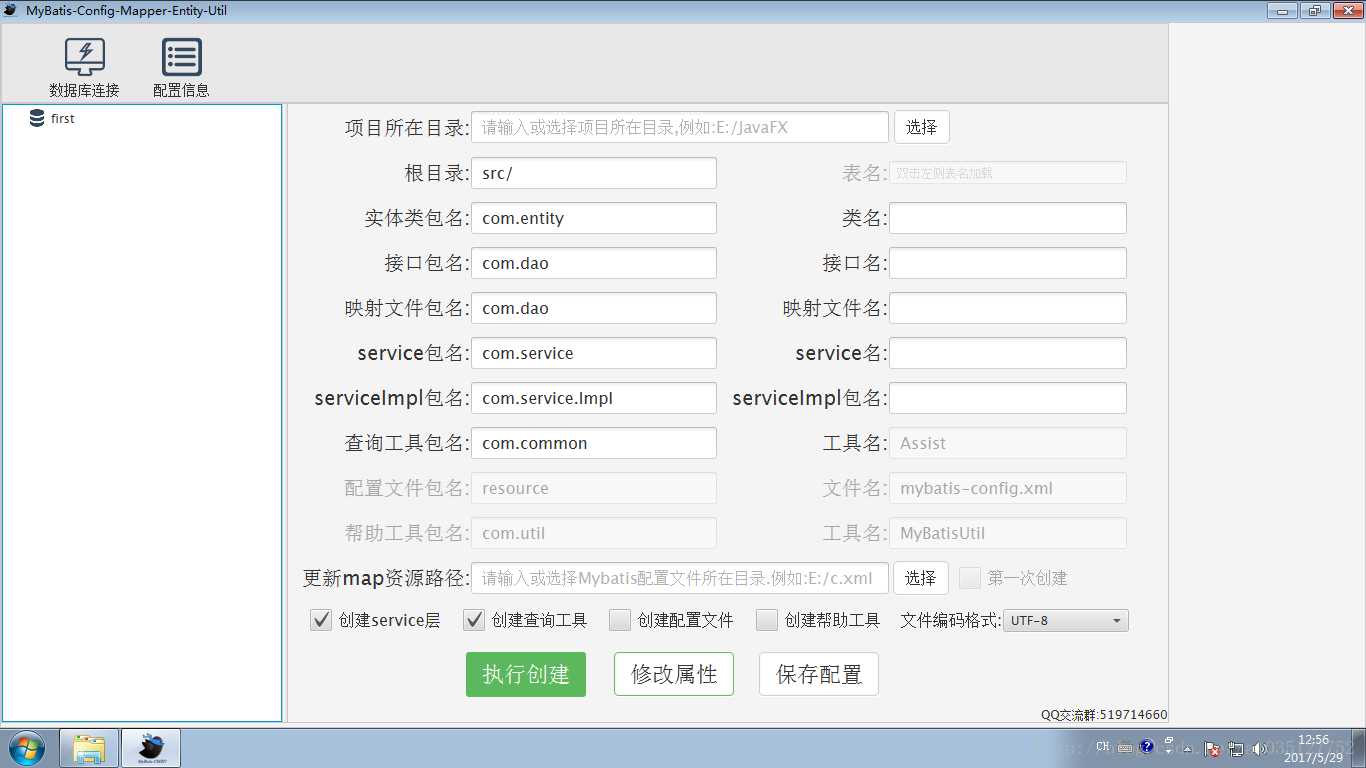Click the 接口包名 field with com.dao
Viewport: 1366px width, 768px height.
(x=594, y=263)
